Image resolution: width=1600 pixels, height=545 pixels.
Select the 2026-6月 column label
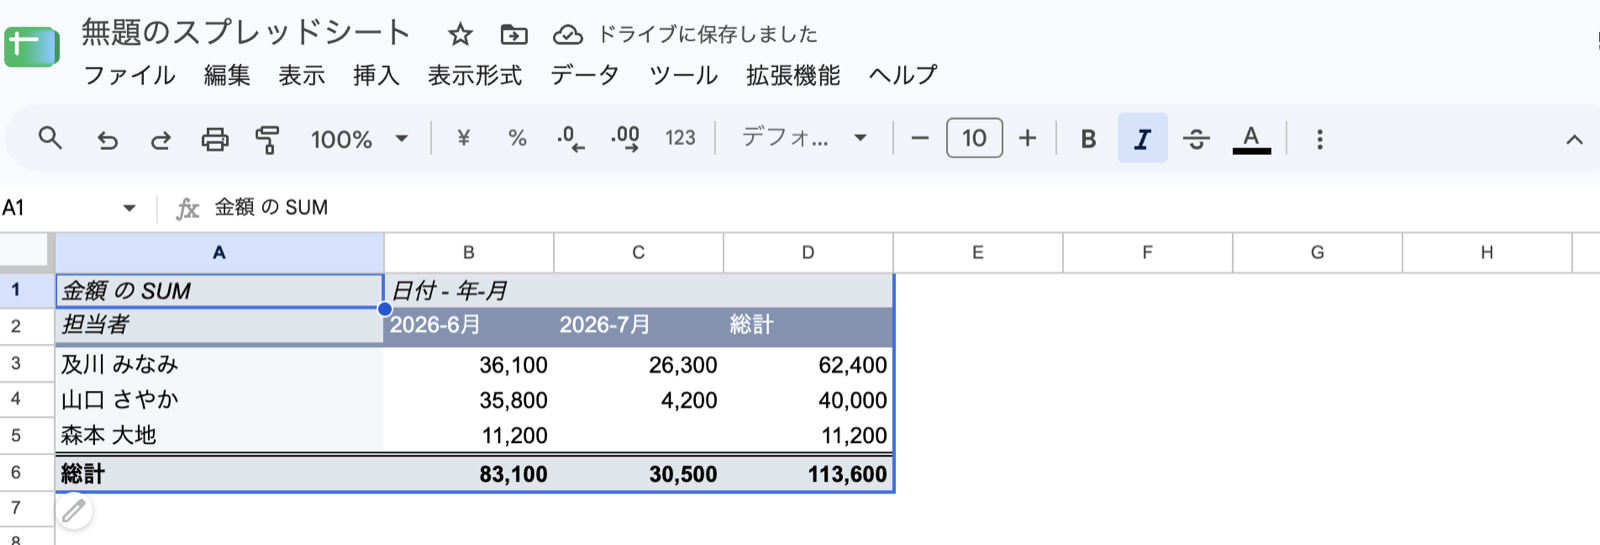[468, 325]
